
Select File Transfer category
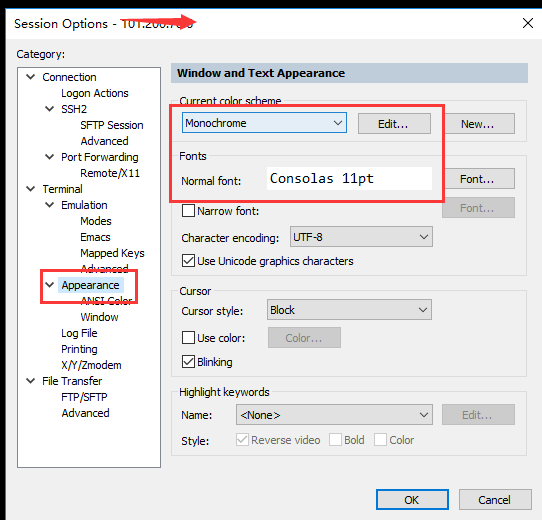click(x=72, y=381)
